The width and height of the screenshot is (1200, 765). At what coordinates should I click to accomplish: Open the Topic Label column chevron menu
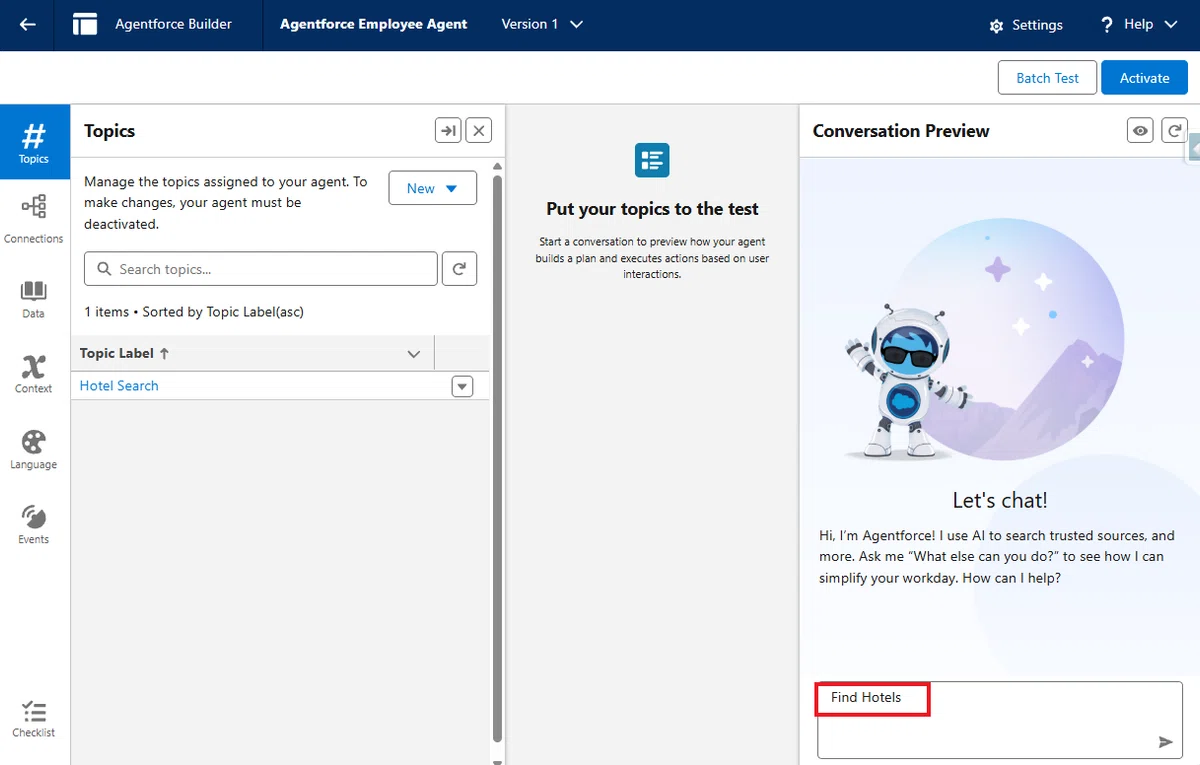pos(414,354)
